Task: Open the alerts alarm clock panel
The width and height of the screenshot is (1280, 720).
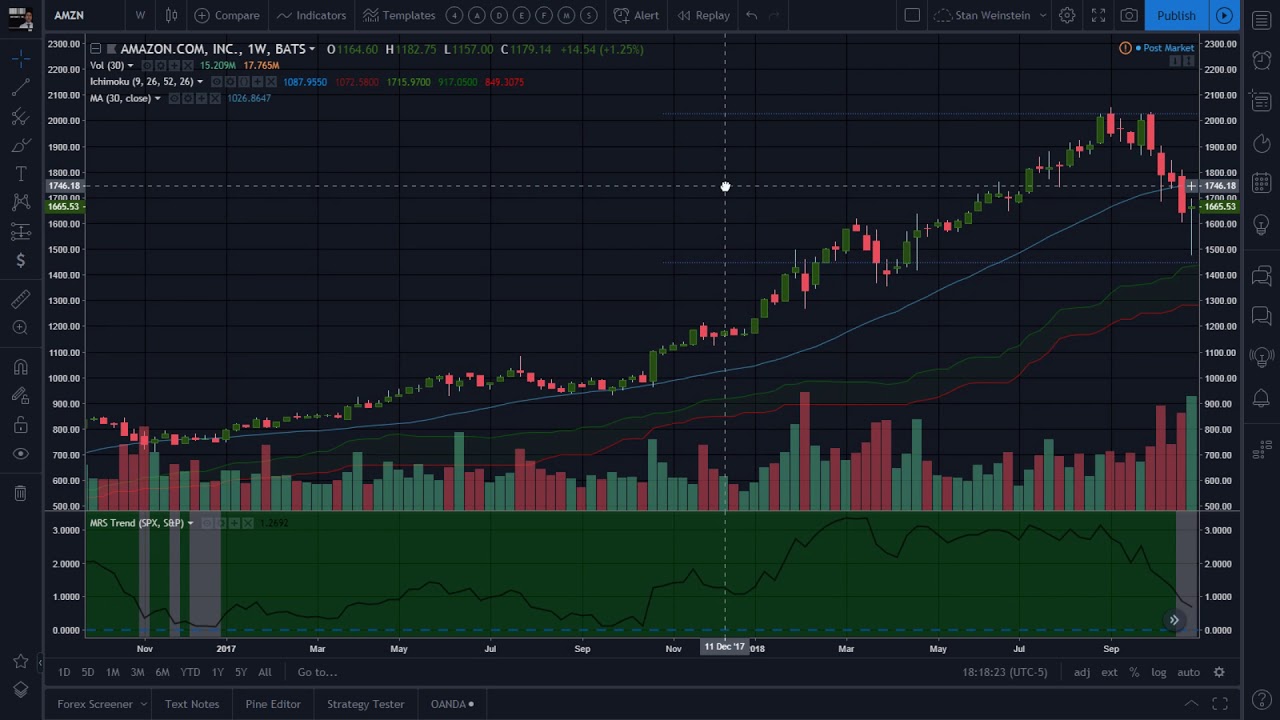Action: [x=1261, y=60]
